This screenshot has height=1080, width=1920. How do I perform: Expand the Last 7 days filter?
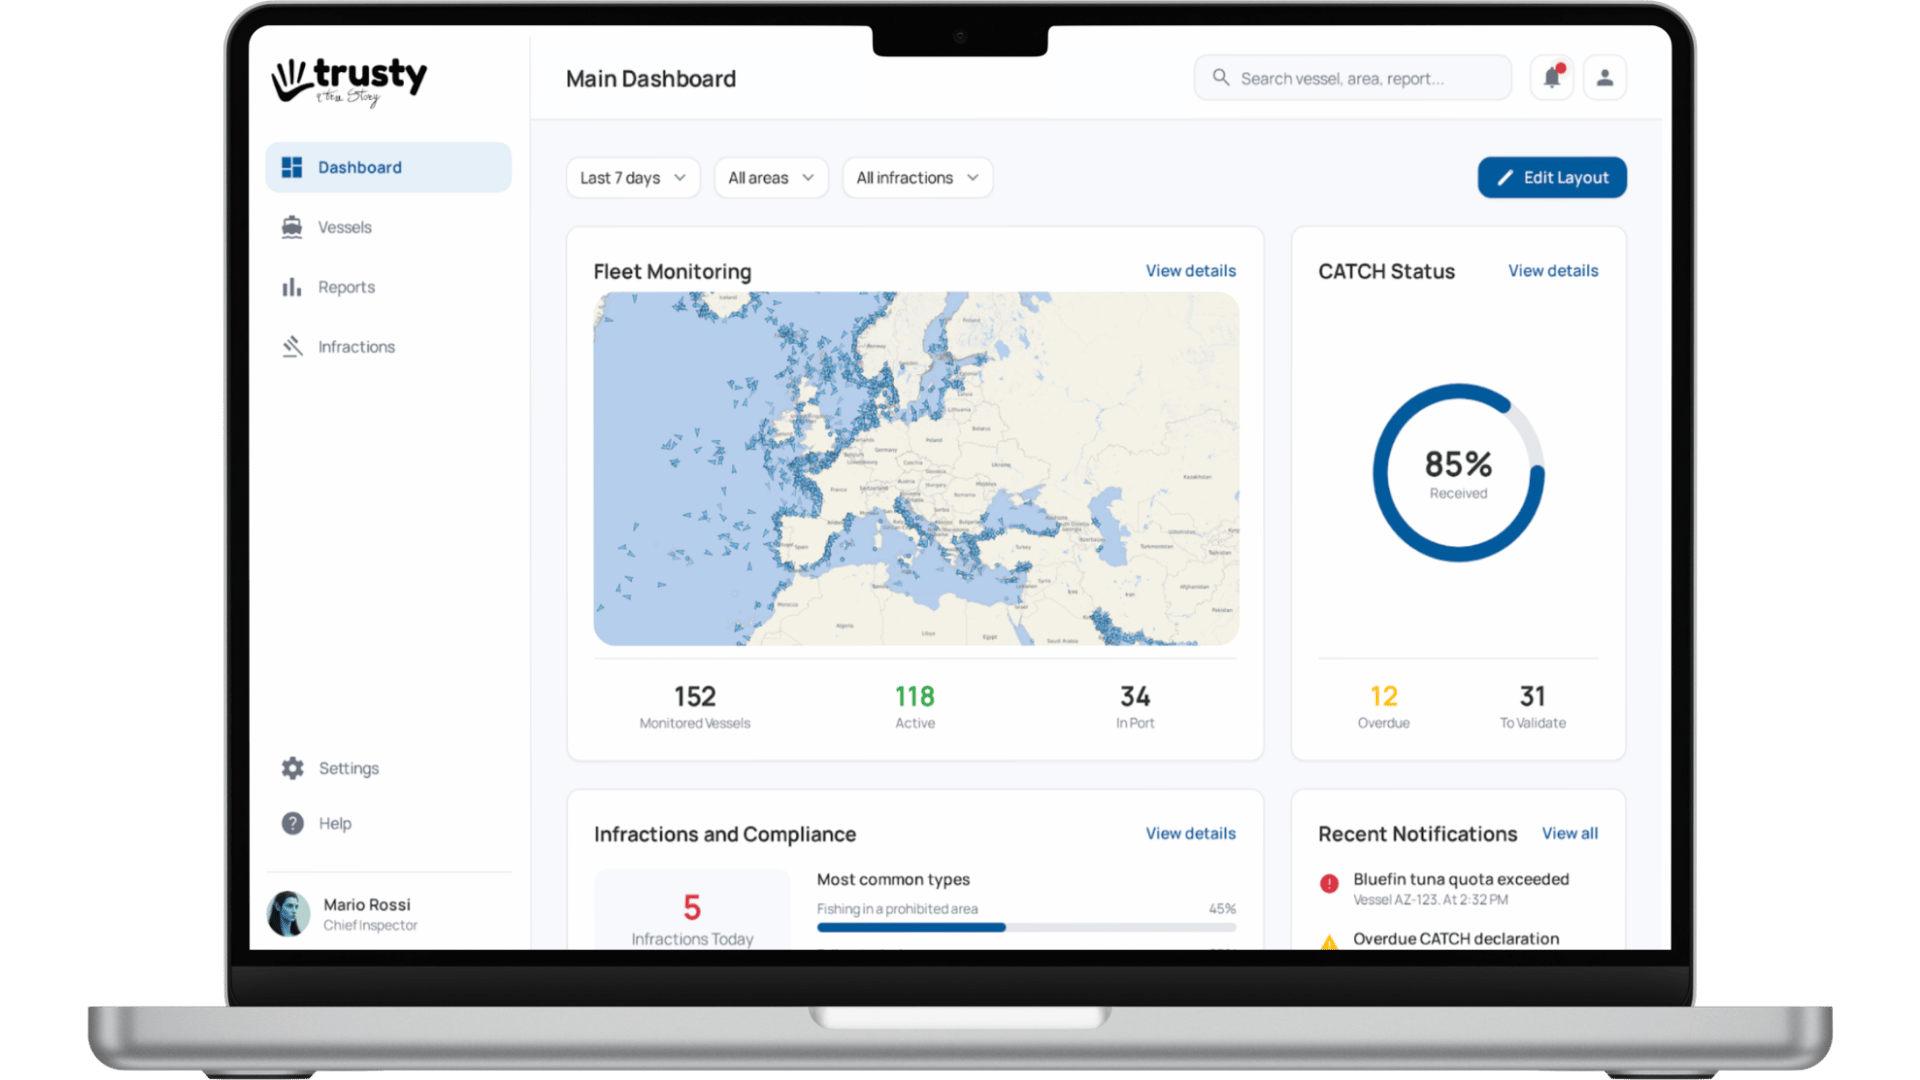tap(632, 177)
